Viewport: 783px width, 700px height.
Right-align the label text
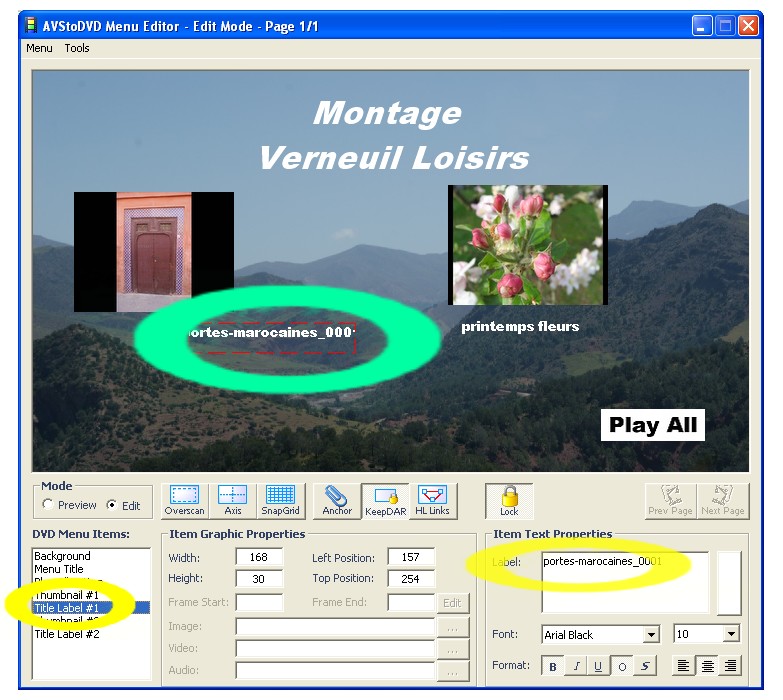point(731,666)
